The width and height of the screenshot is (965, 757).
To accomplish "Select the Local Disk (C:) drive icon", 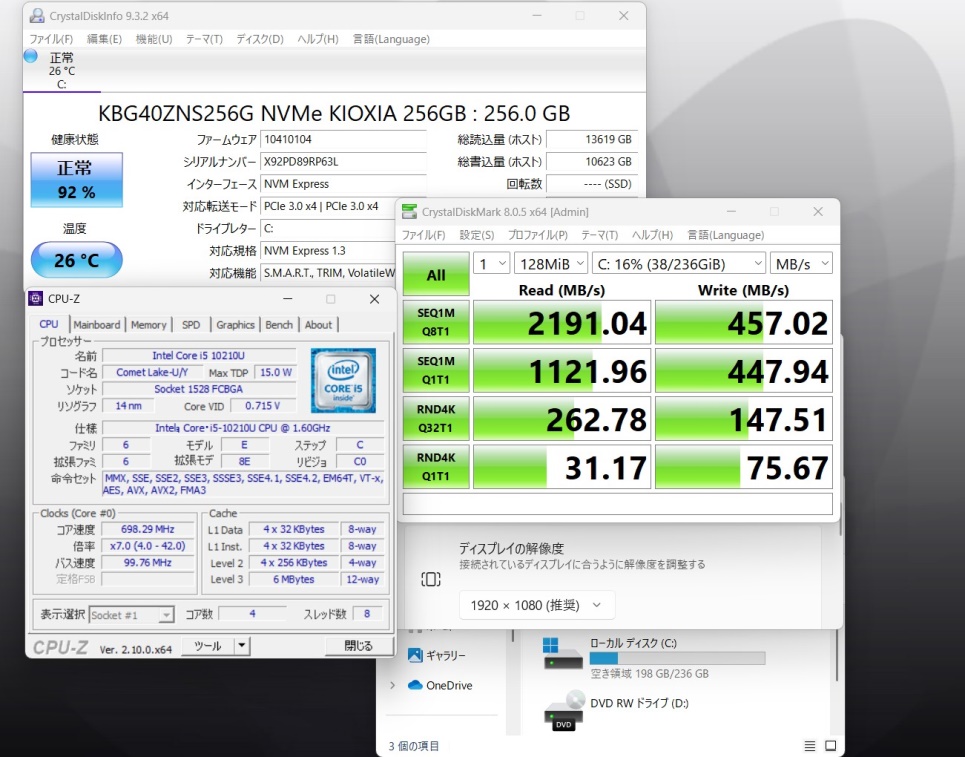I will tap(563, 655).
